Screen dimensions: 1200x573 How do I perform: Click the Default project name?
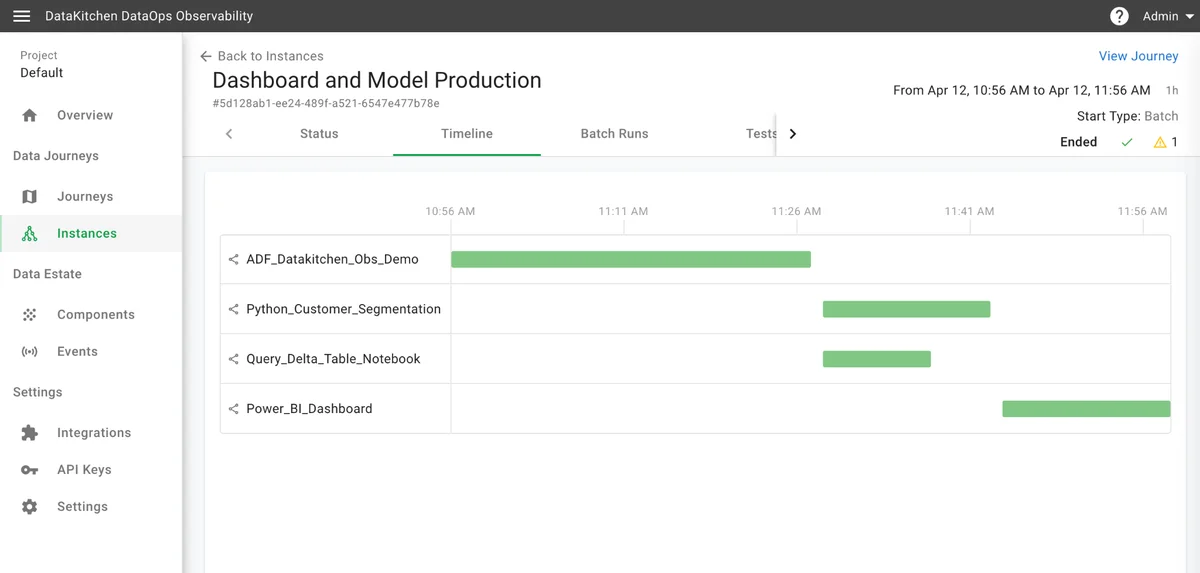coord(42,73)
